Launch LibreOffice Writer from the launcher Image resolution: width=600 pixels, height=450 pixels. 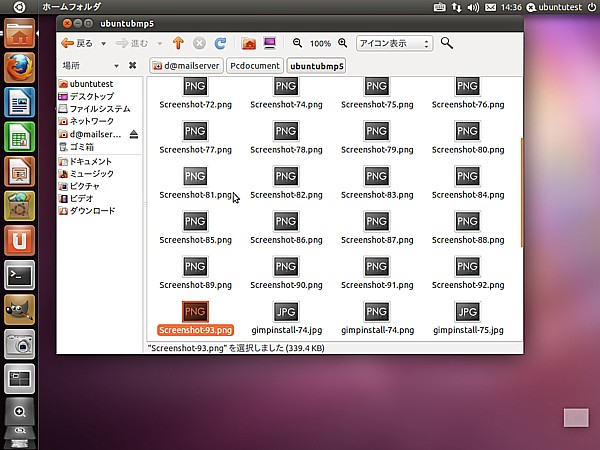point(19,102)
